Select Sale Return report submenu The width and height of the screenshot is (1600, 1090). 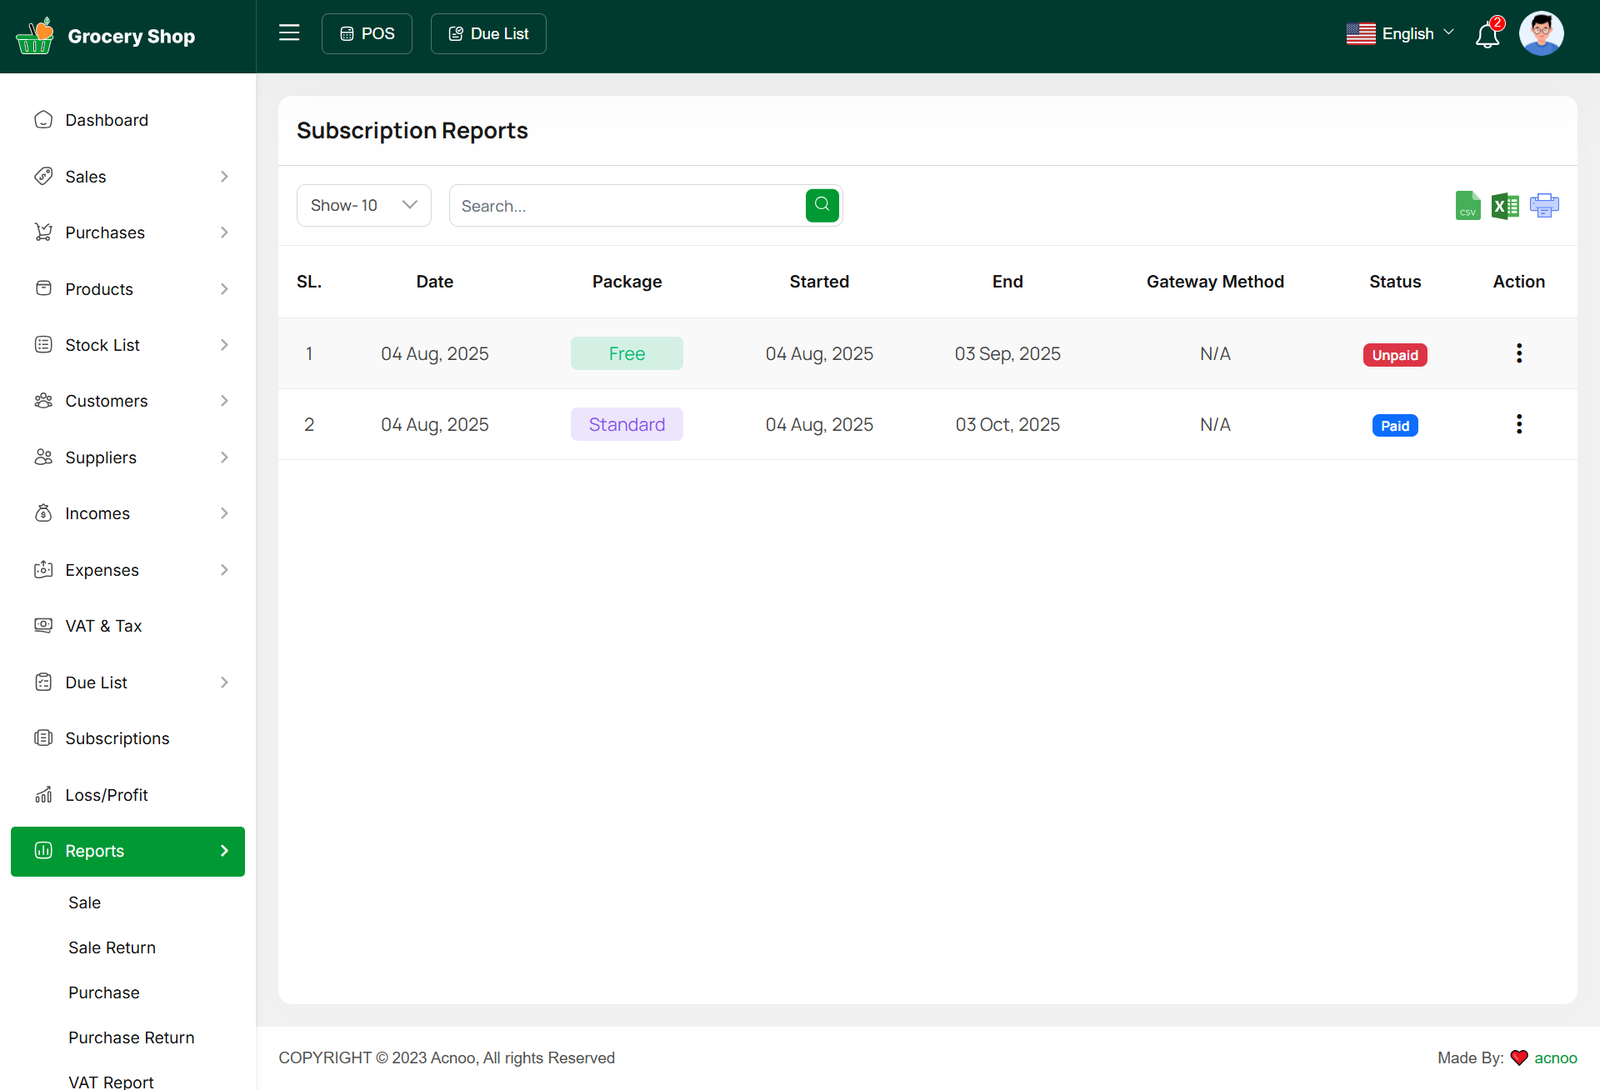click(x=112, y=947)
